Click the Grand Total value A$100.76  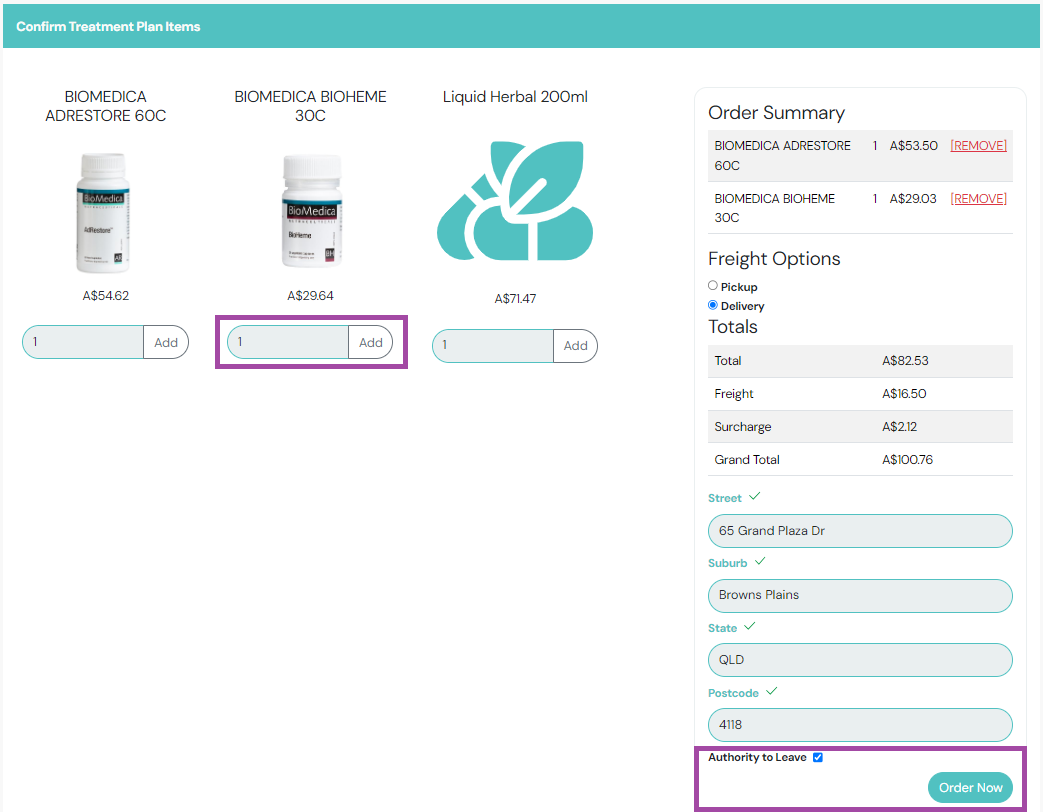click(907, 460)
